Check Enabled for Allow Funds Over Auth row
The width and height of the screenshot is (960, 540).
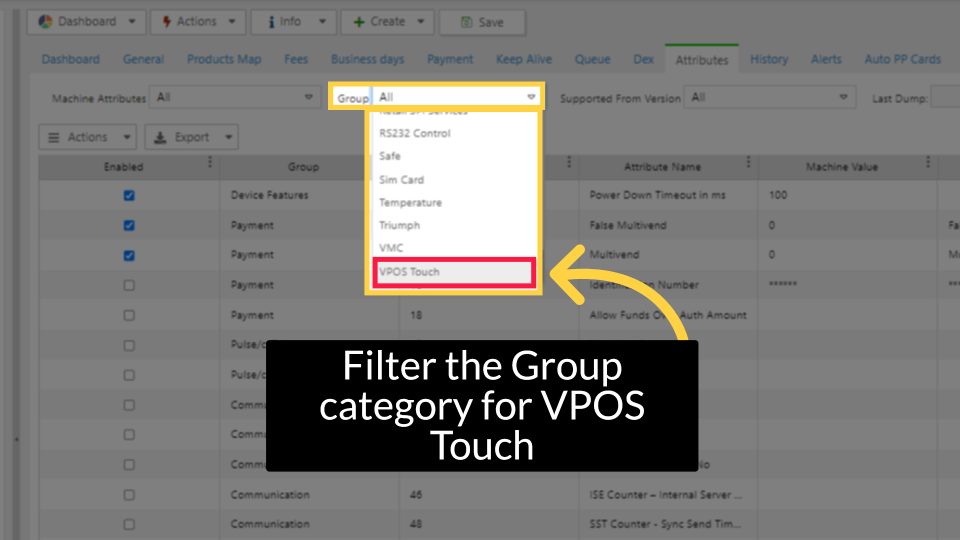[129, 315]
